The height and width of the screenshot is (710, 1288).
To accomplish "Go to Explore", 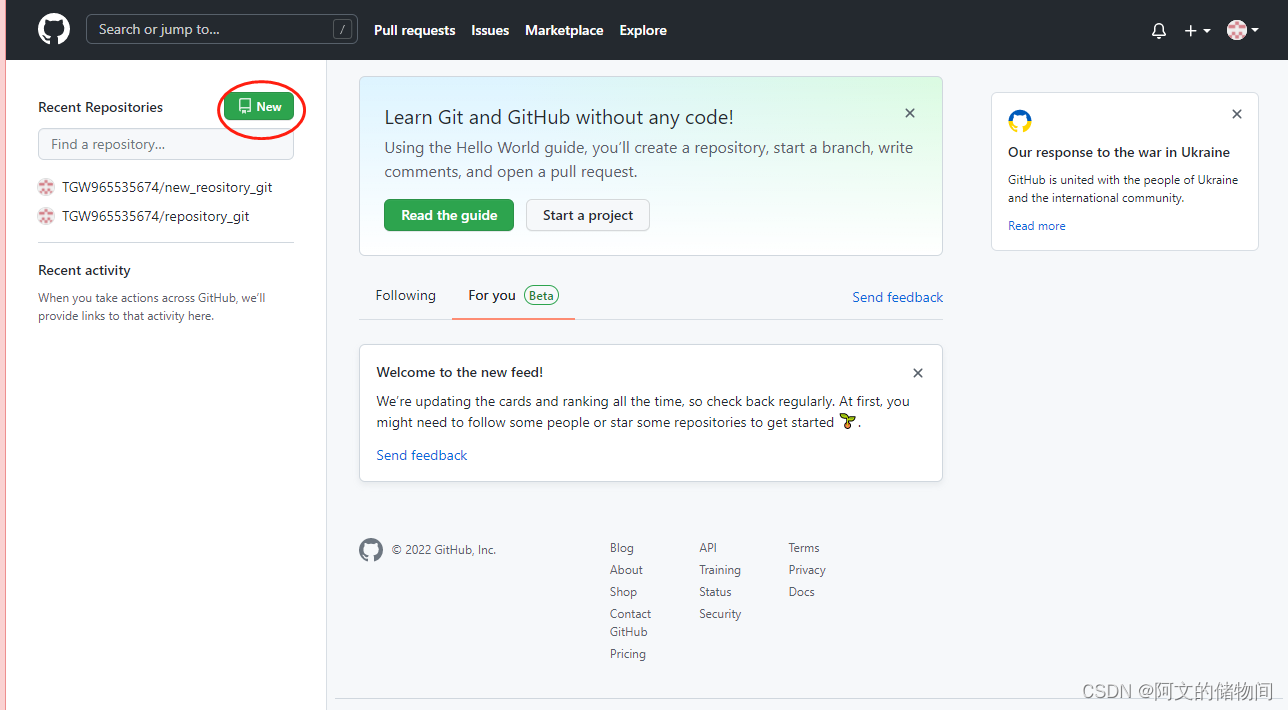I will click(x=643, y=30).
